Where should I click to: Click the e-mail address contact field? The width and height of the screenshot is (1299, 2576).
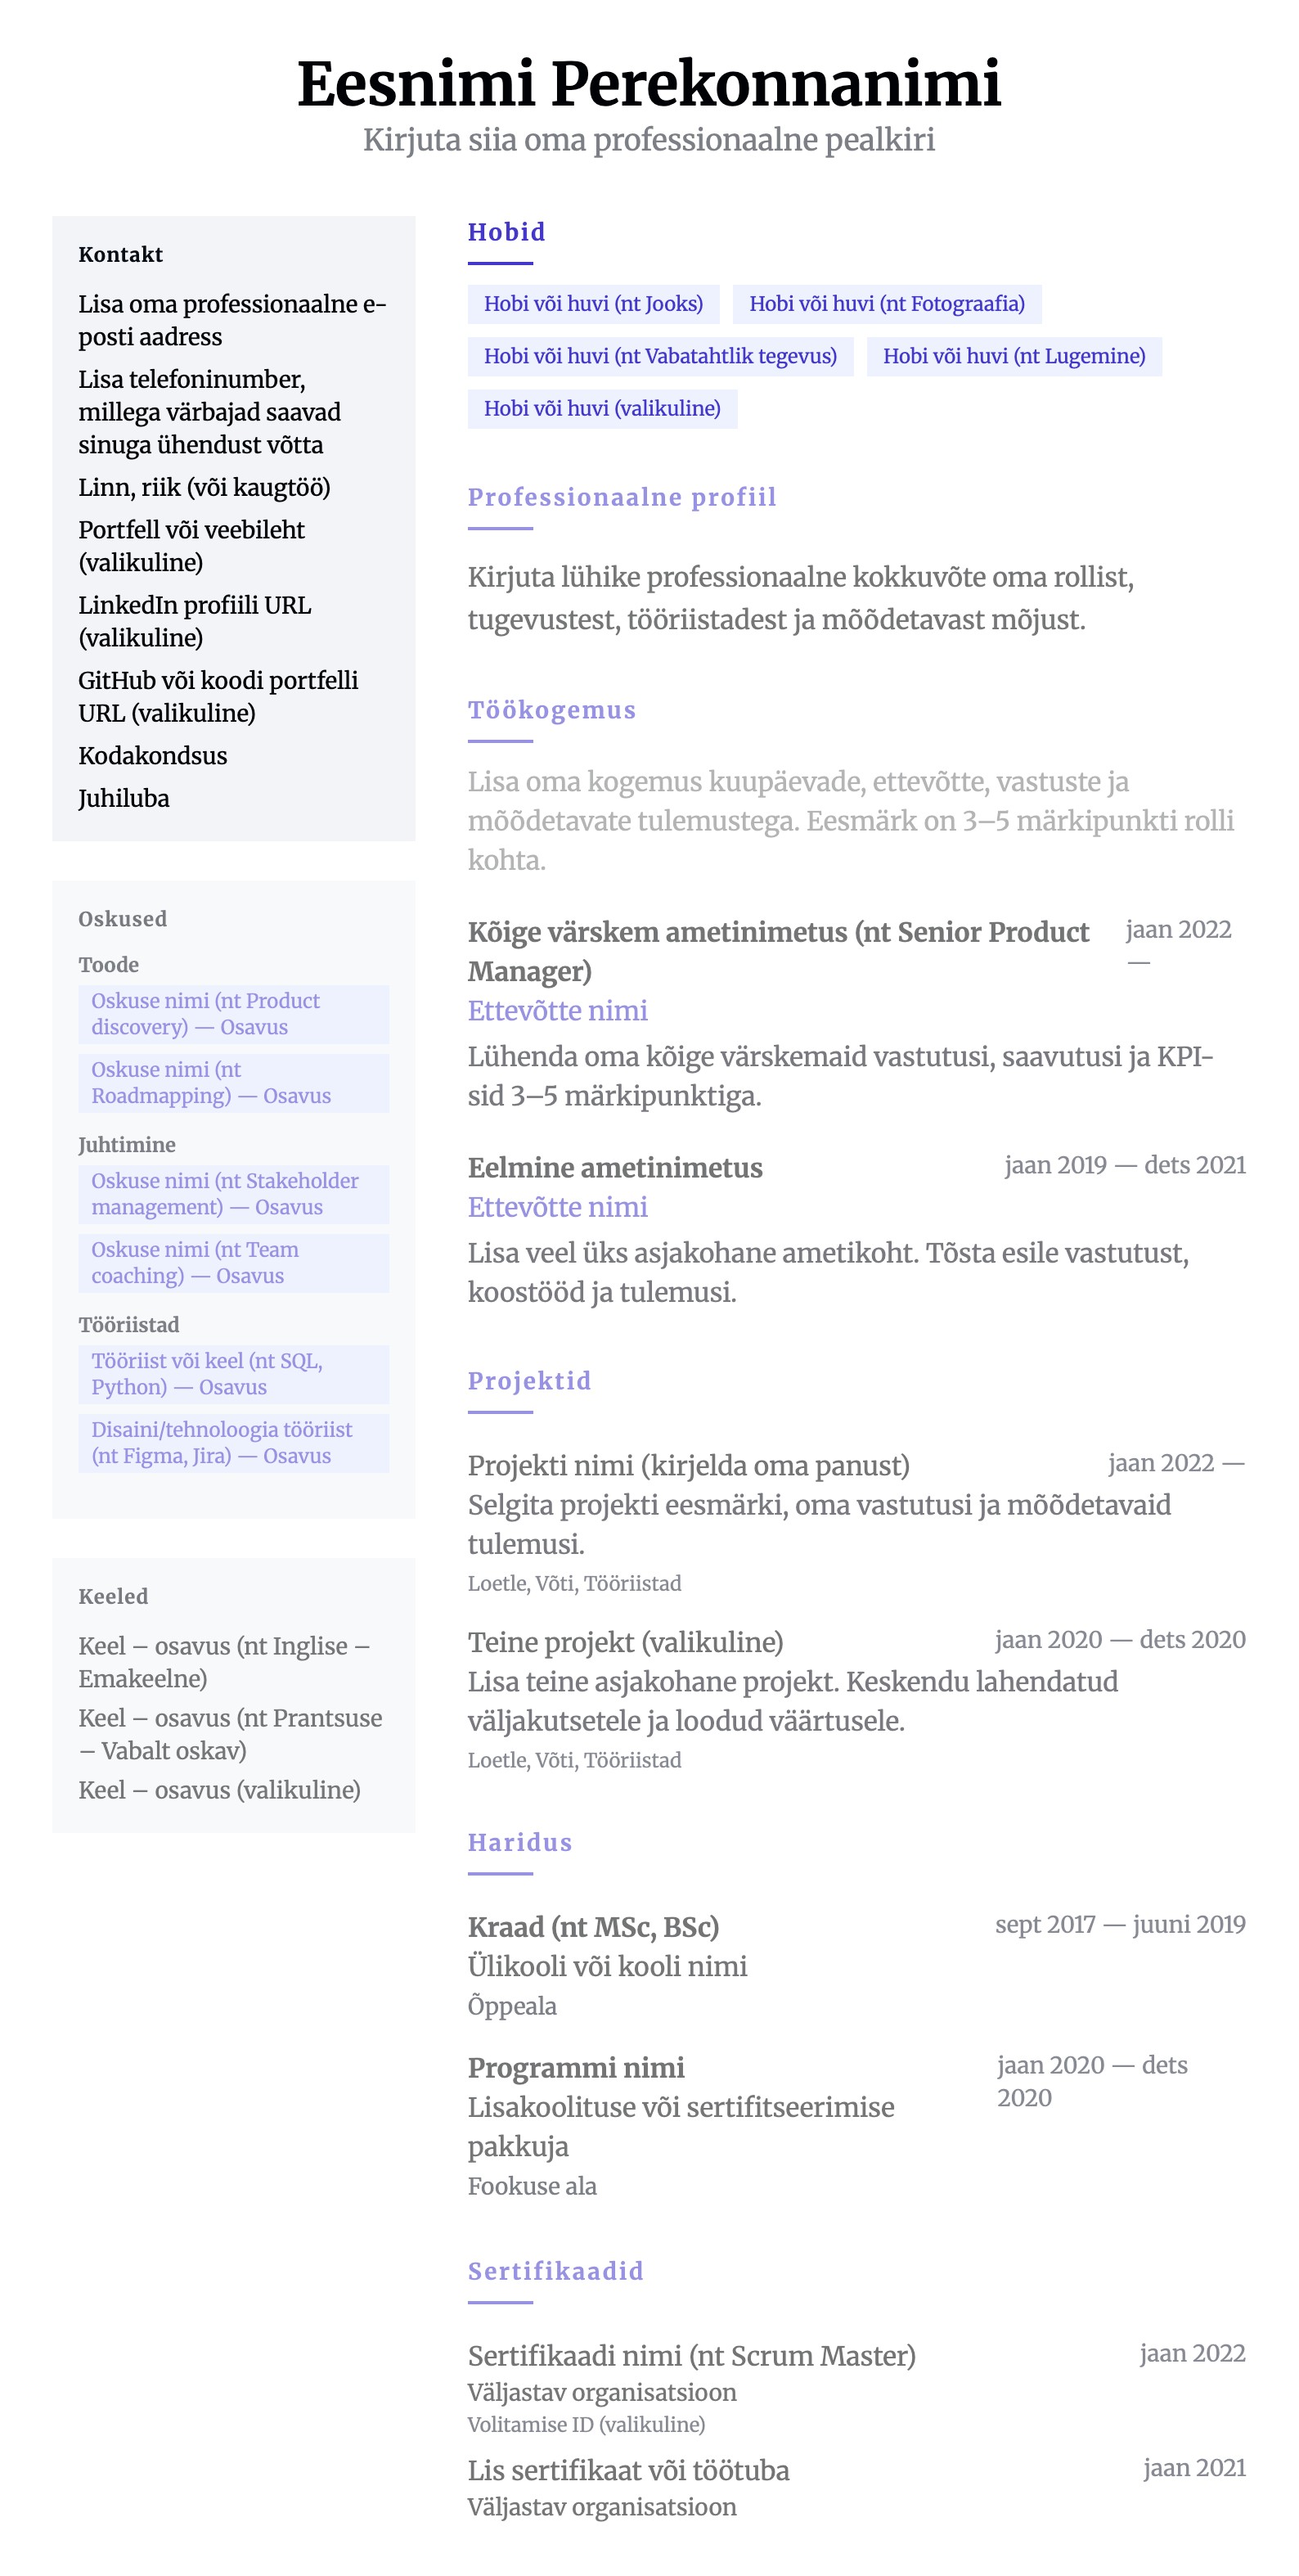point(232,320)
